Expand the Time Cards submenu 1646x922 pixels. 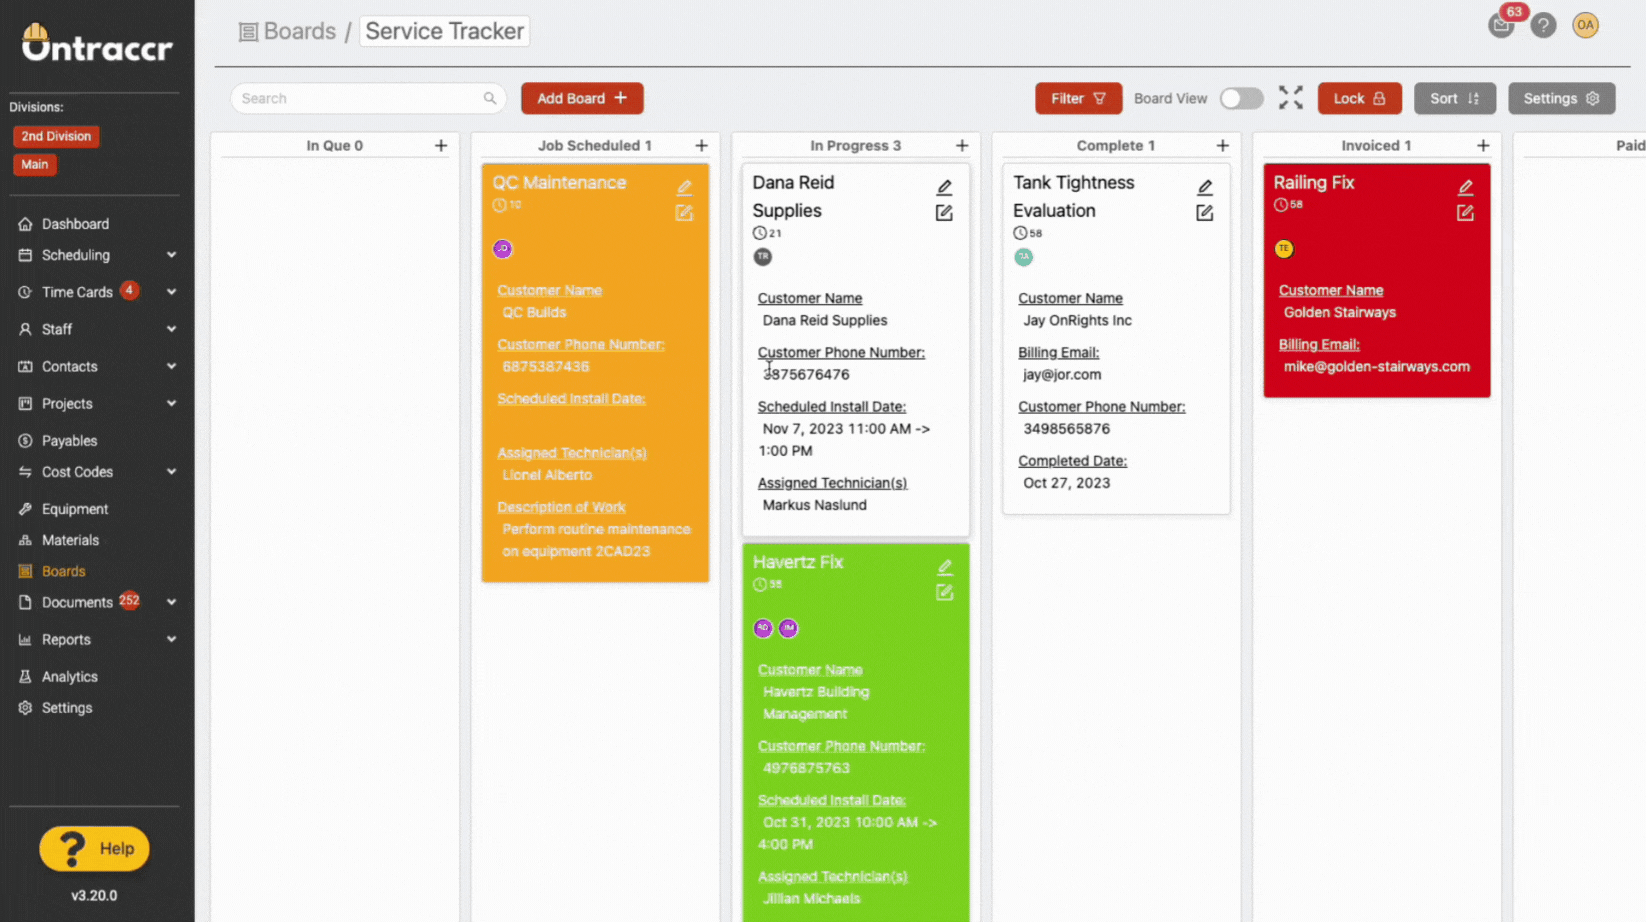171,292
